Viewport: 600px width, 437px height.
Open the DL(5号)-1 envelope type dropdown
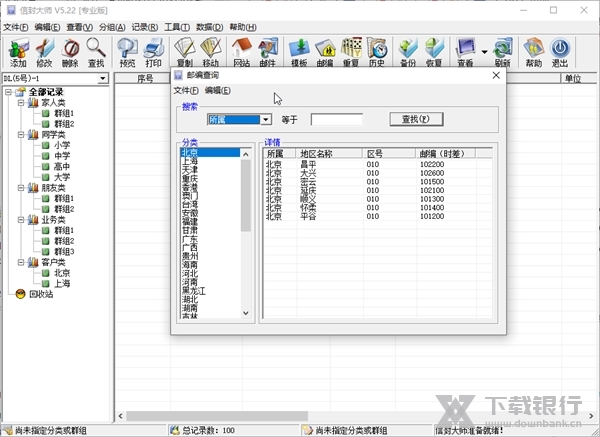click(x=103, y=78)
